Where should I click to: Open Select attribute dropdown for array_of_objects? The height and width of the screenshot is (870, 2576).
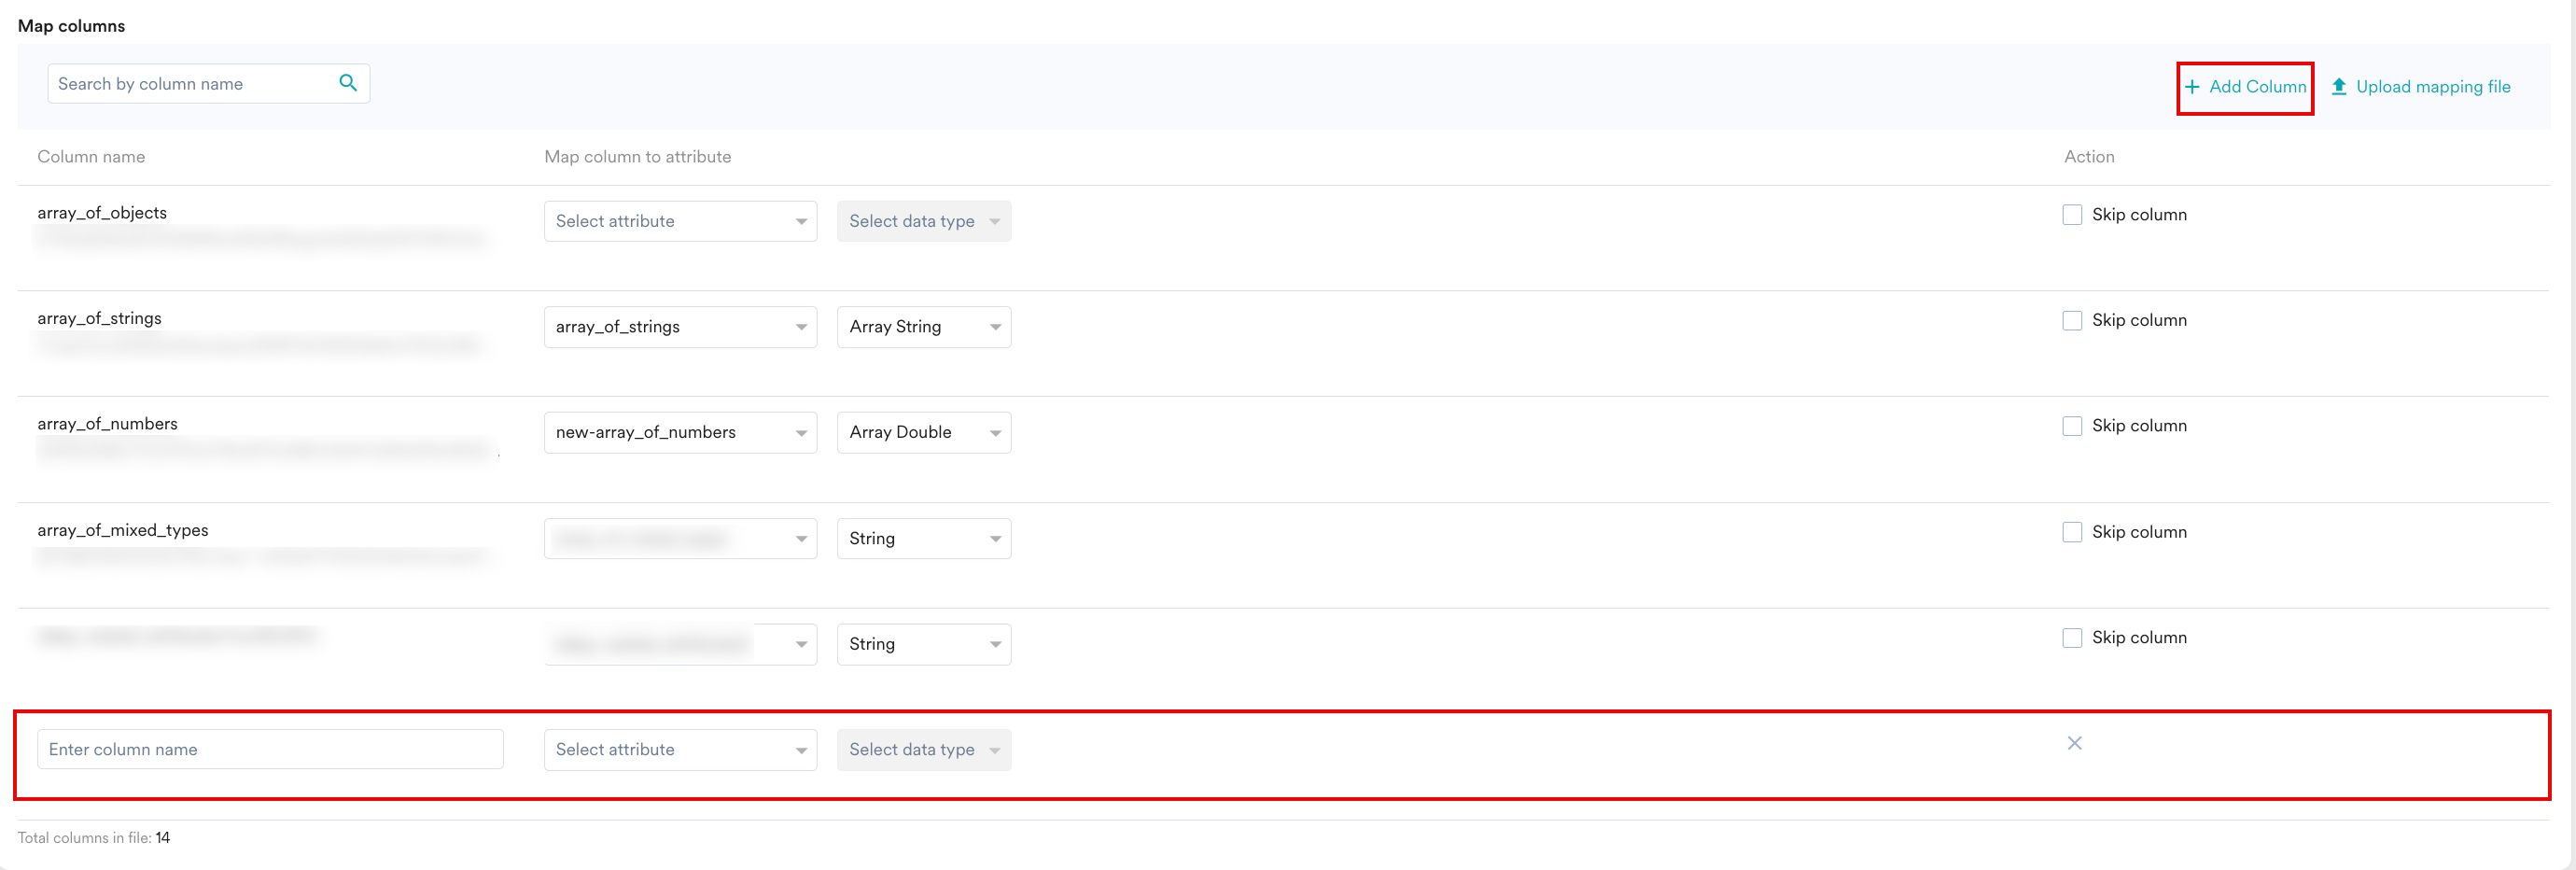pos(680,221)
